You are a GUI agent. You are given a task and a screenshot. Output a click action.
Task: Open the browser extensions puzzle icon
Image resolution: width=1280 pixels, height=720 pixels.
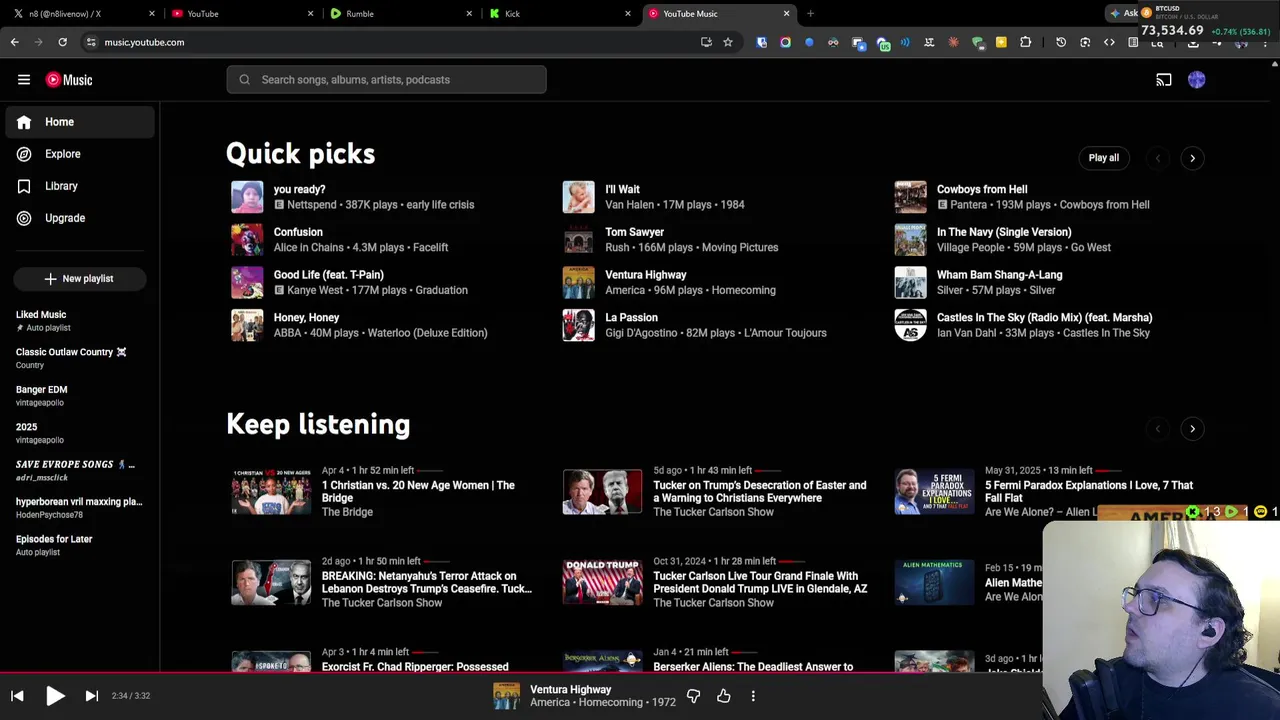click(1025, 42)
